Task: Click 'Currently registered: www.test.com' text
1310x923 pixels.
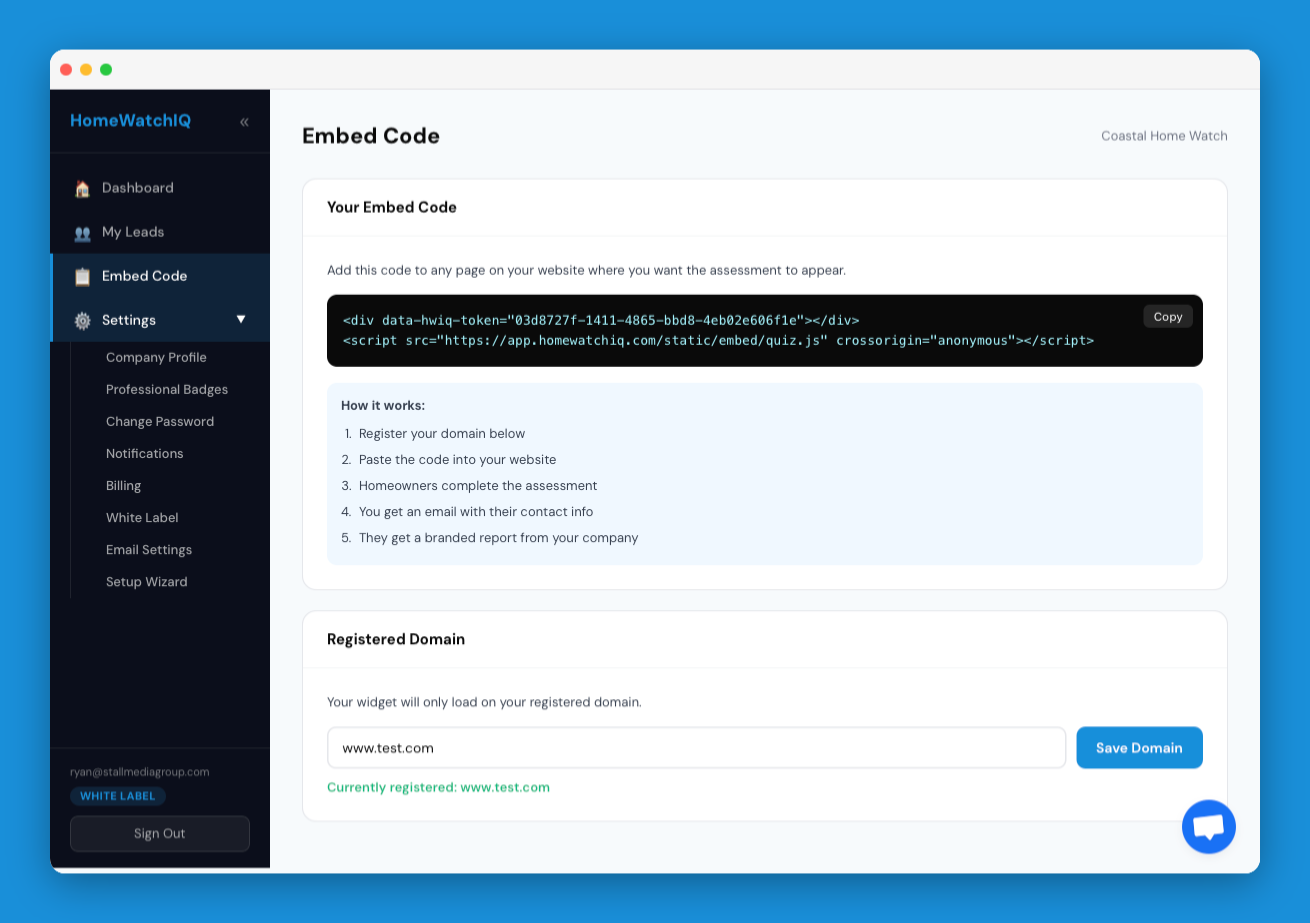Action: (438, 787)
